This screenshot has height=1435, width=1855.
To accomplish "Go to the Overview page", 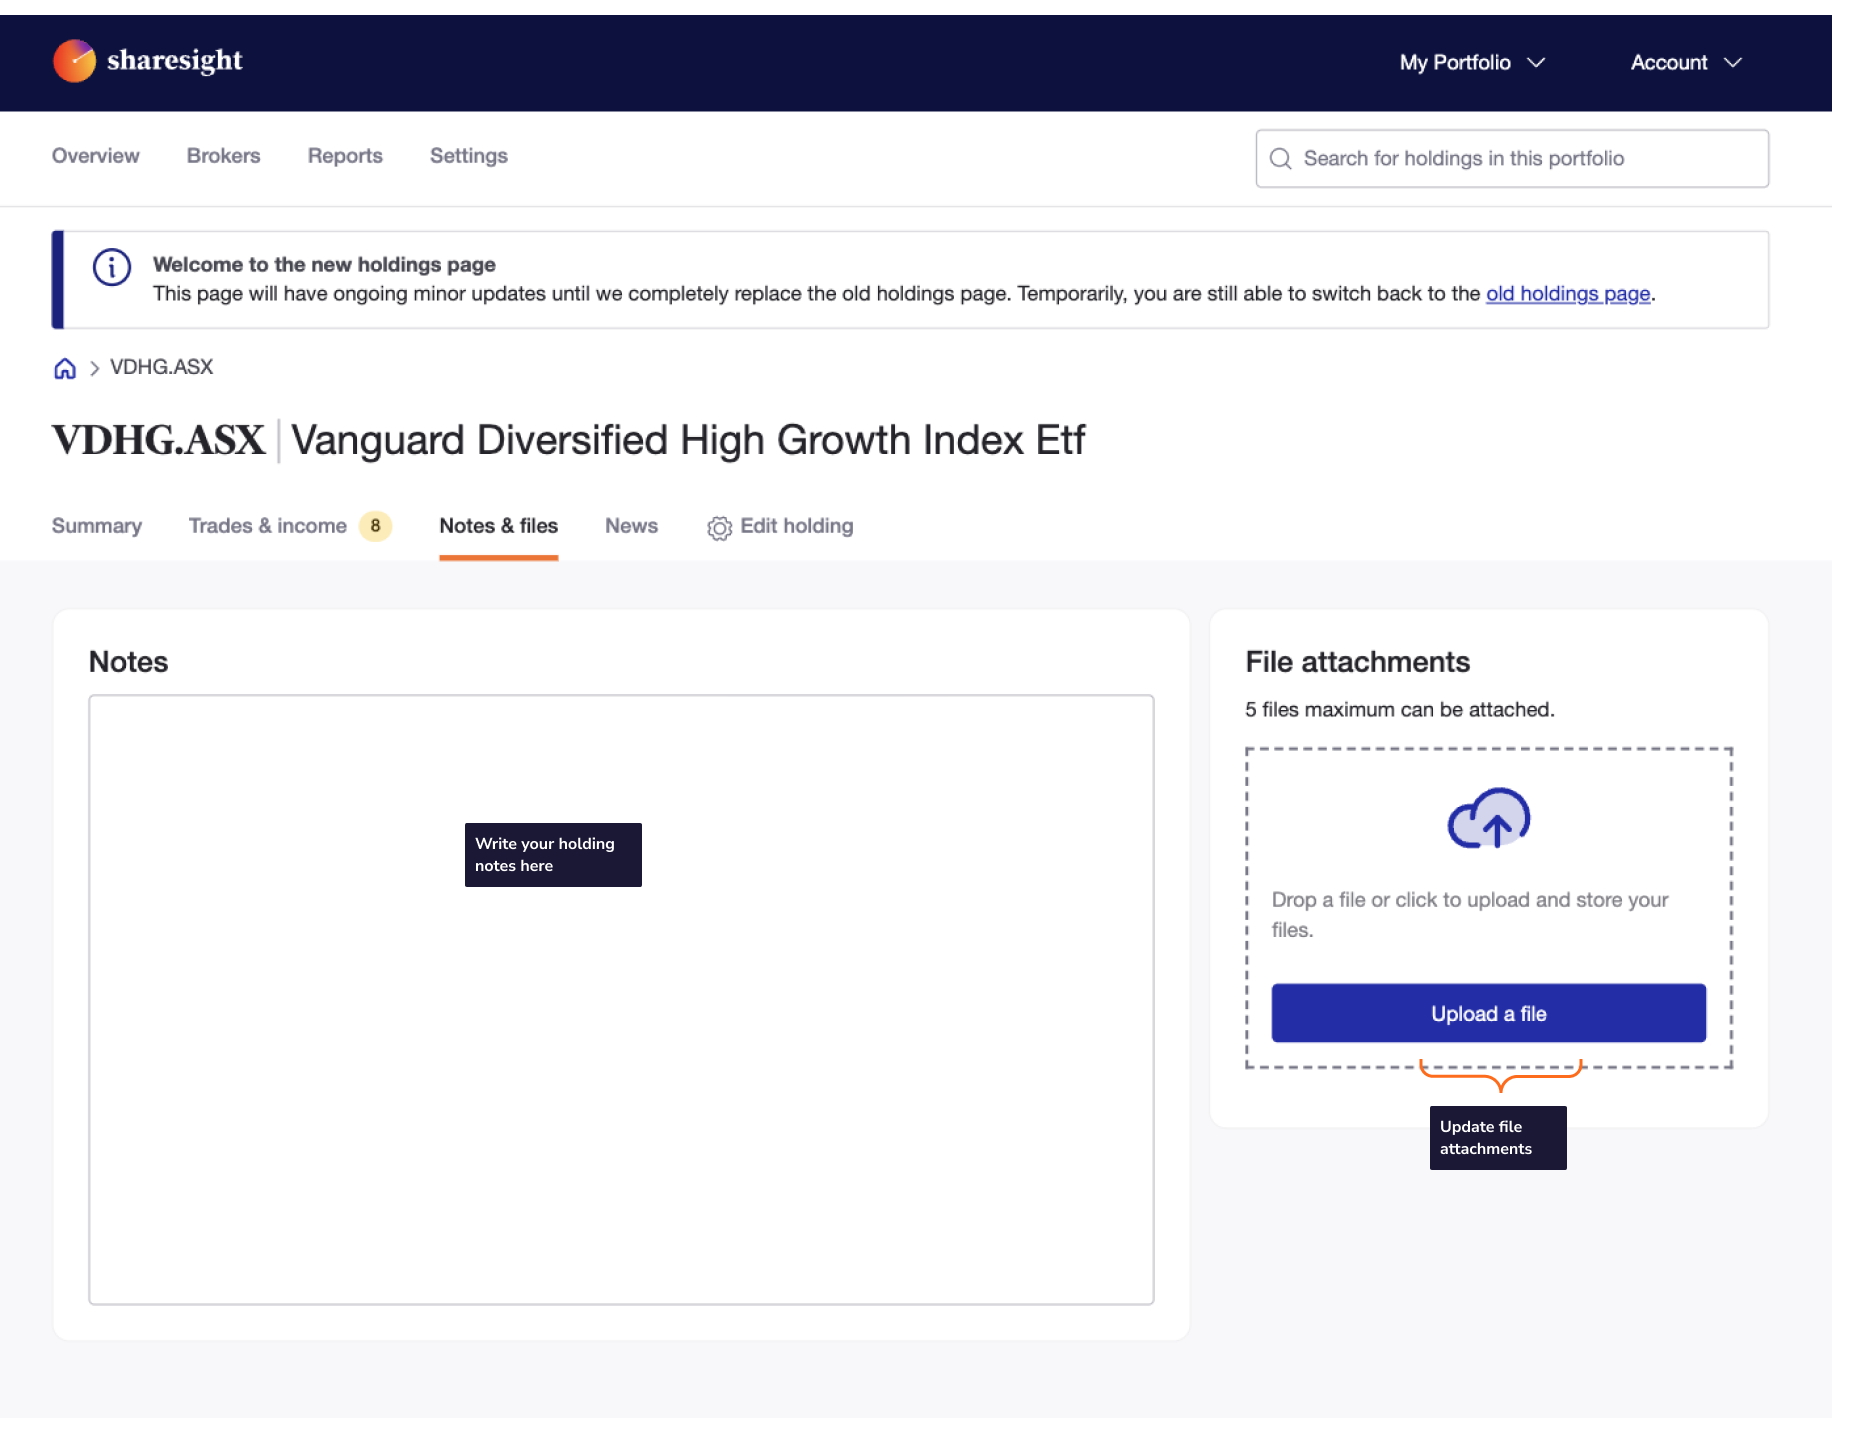I will [96, 156].
